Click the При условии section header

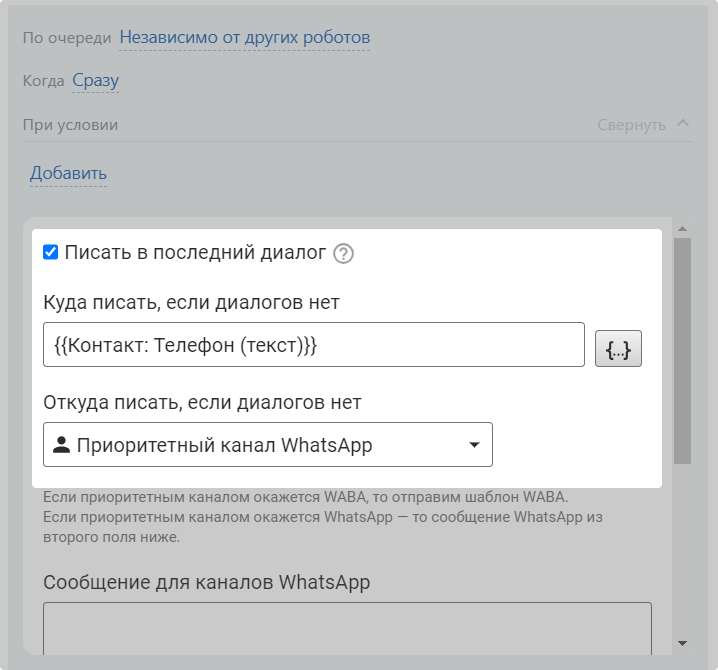tap(71, 125)
